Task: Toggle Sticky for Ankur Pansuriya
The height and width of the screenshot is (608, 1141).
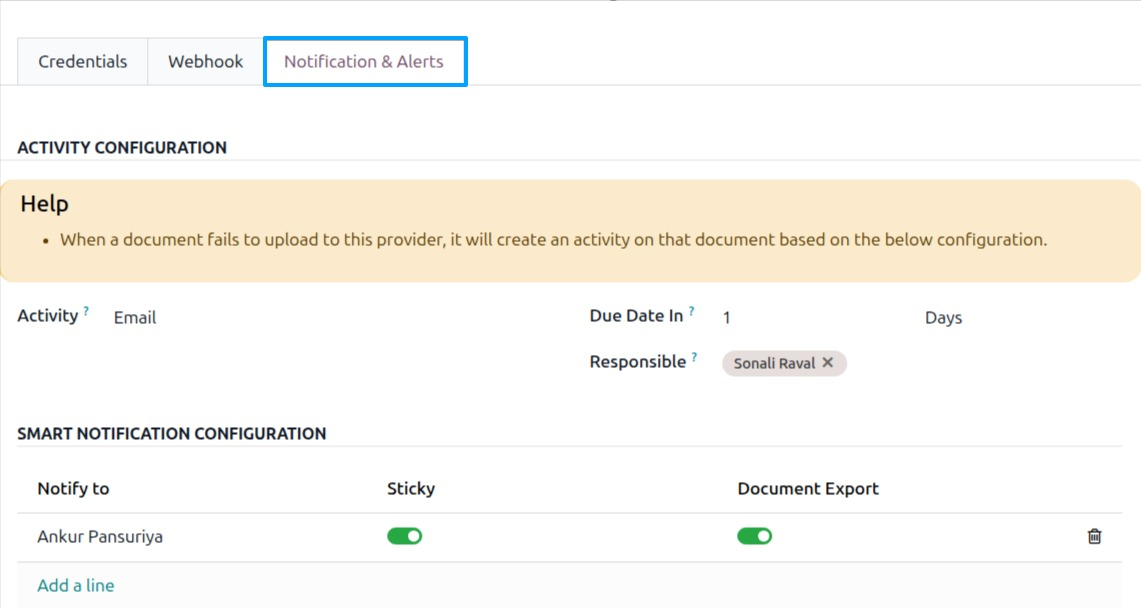Action: 405,537
